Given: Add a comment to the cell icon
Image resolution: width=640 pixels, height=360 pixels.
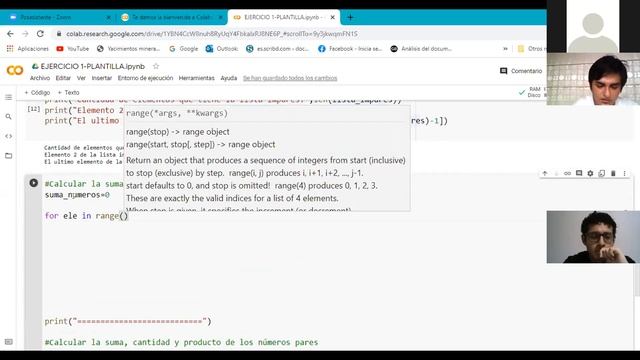Looking at the screenshot, I should point(579,173).
